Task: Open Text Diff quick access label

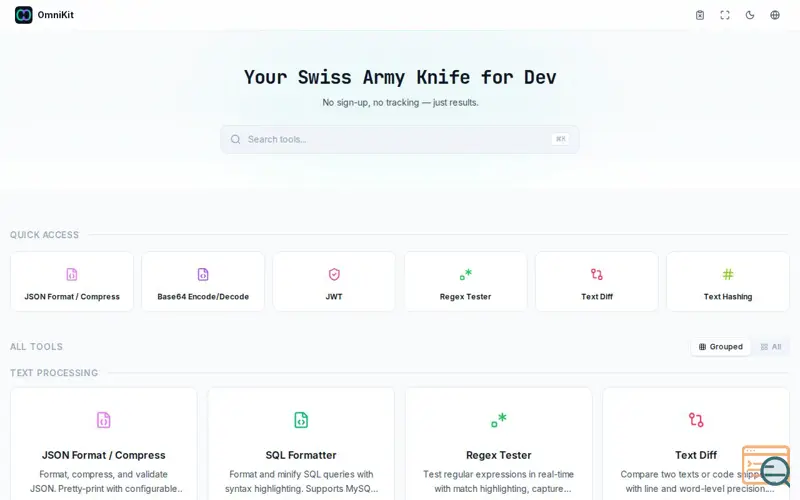Action: point(597,296)
